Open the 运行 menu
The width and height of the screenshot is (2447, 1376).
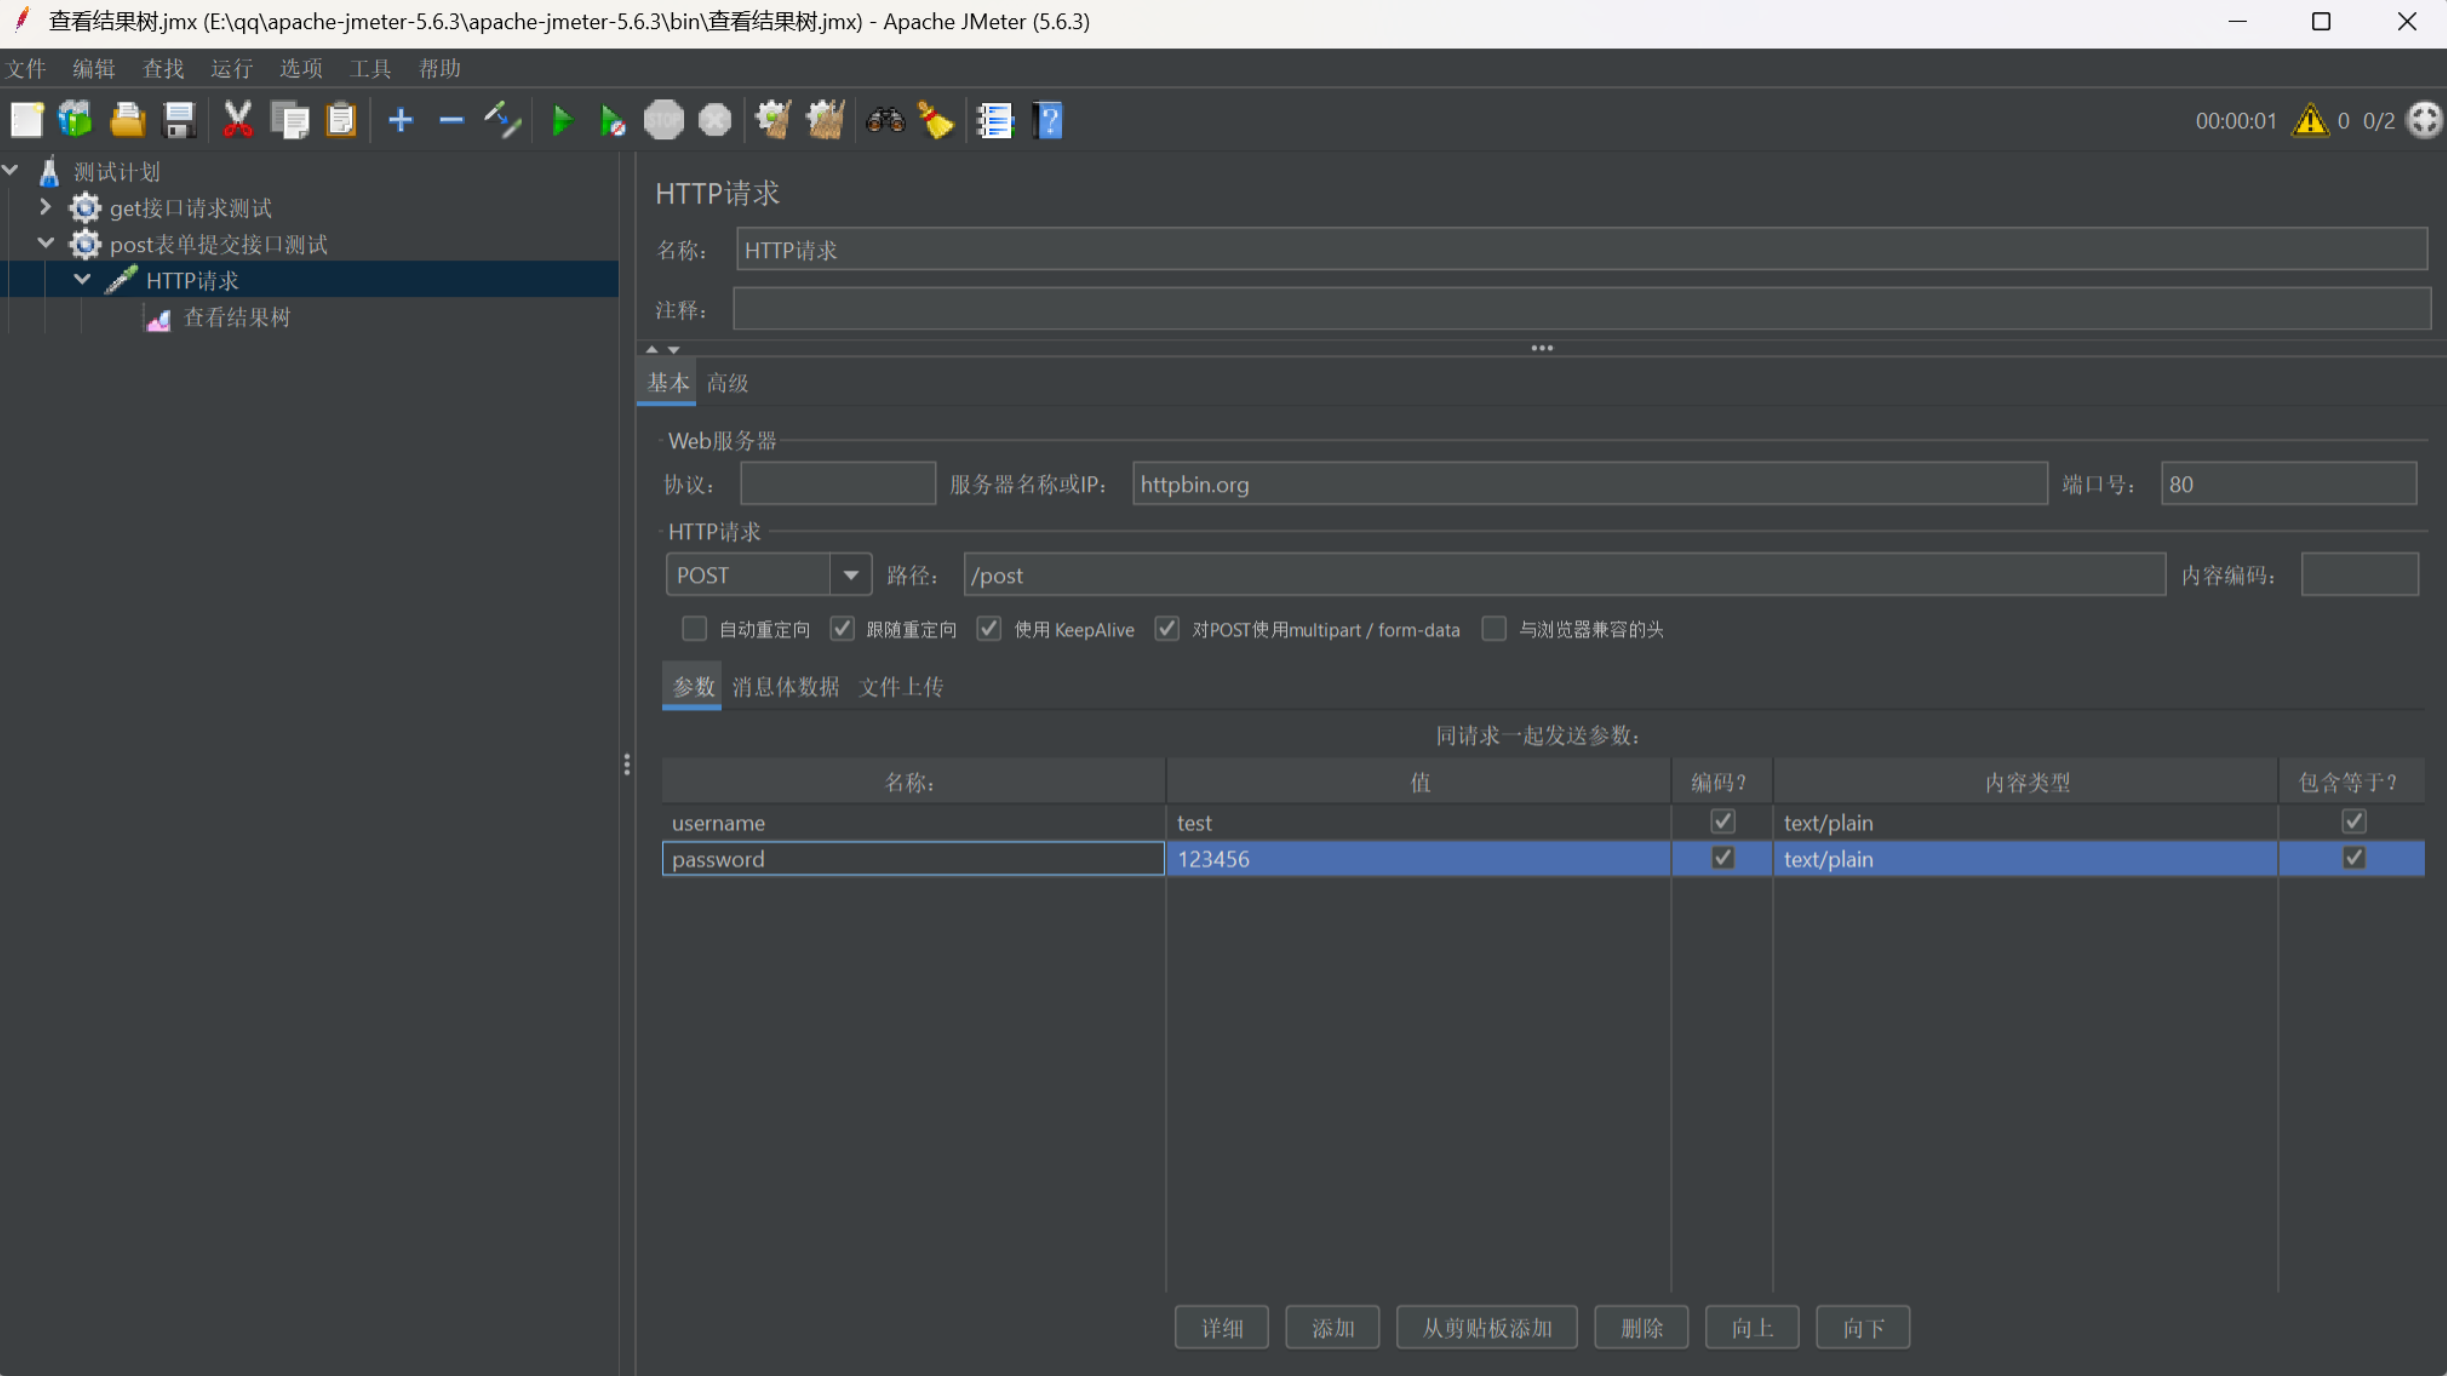231,68
